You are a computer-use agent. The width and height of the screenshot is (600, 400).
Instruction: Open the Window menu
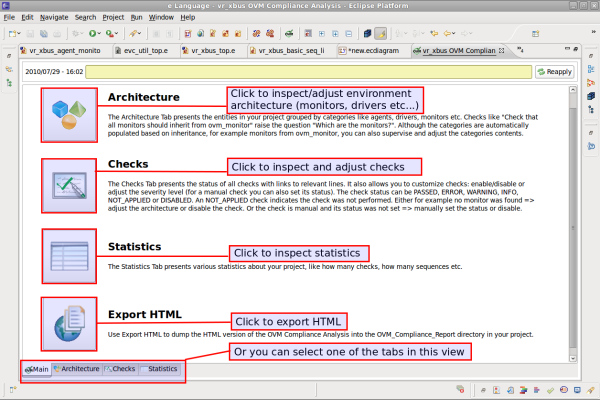click(x=161, y=17)
